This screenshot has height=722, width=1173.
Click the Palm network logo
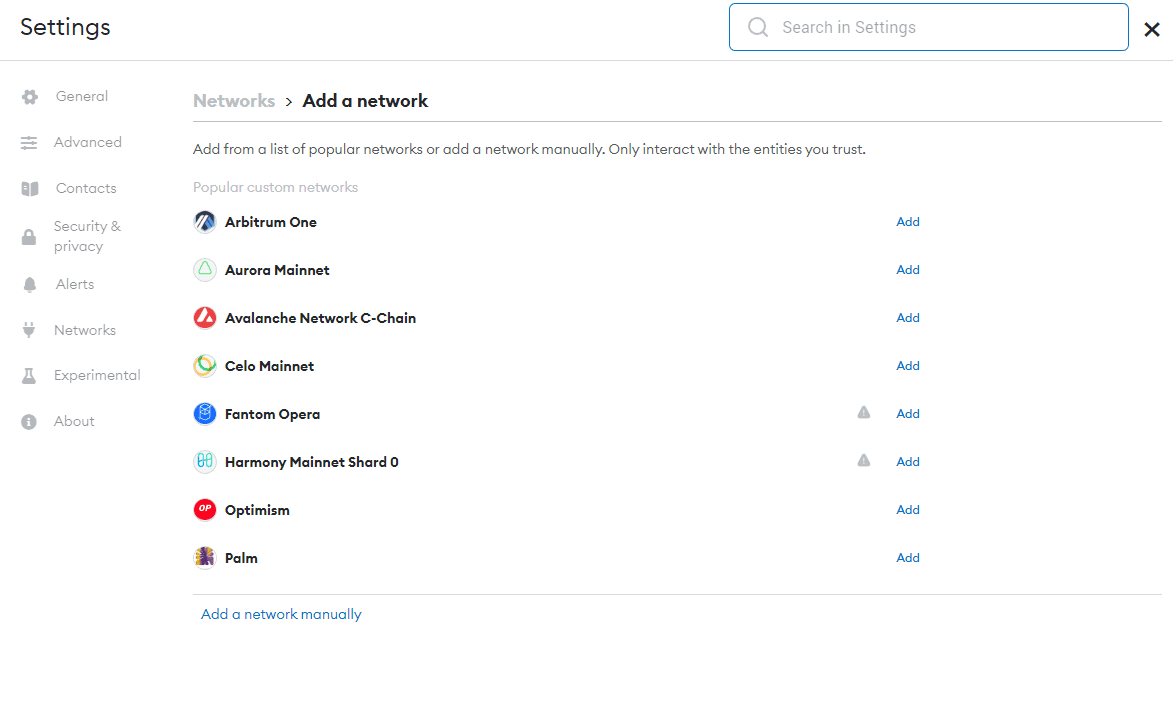pos(205,557)
